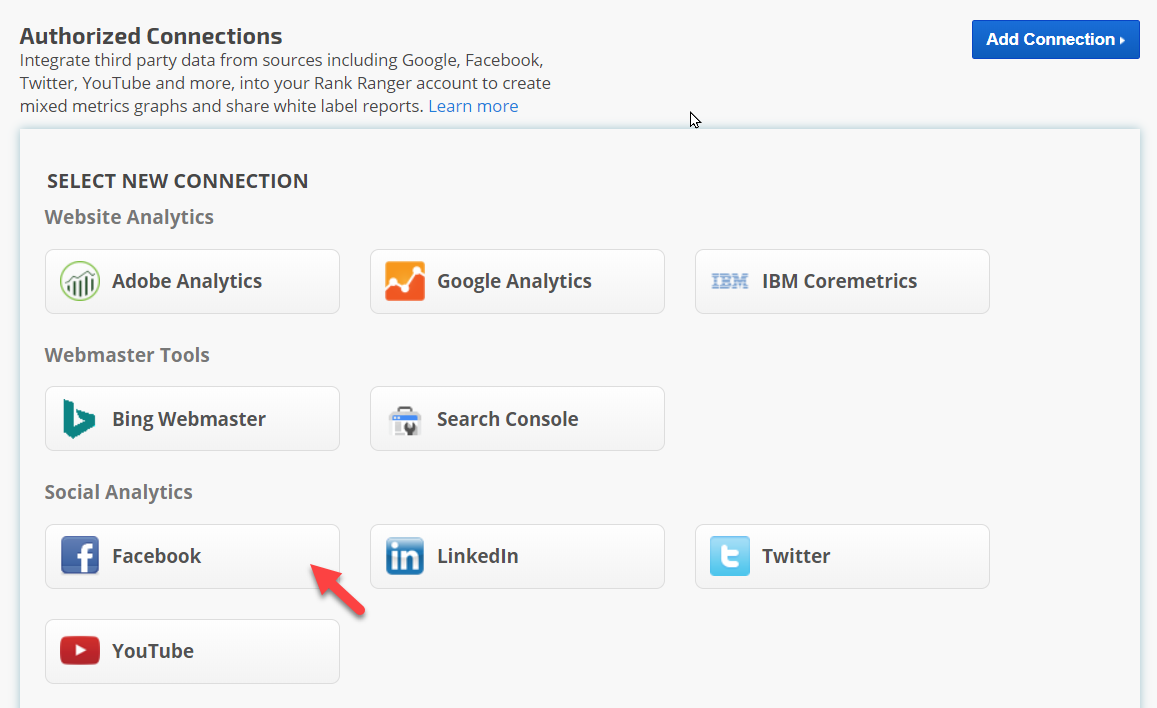Pick the YouTube connection label
Viewport: 1157px width, 708px height.
click(153, 651)
